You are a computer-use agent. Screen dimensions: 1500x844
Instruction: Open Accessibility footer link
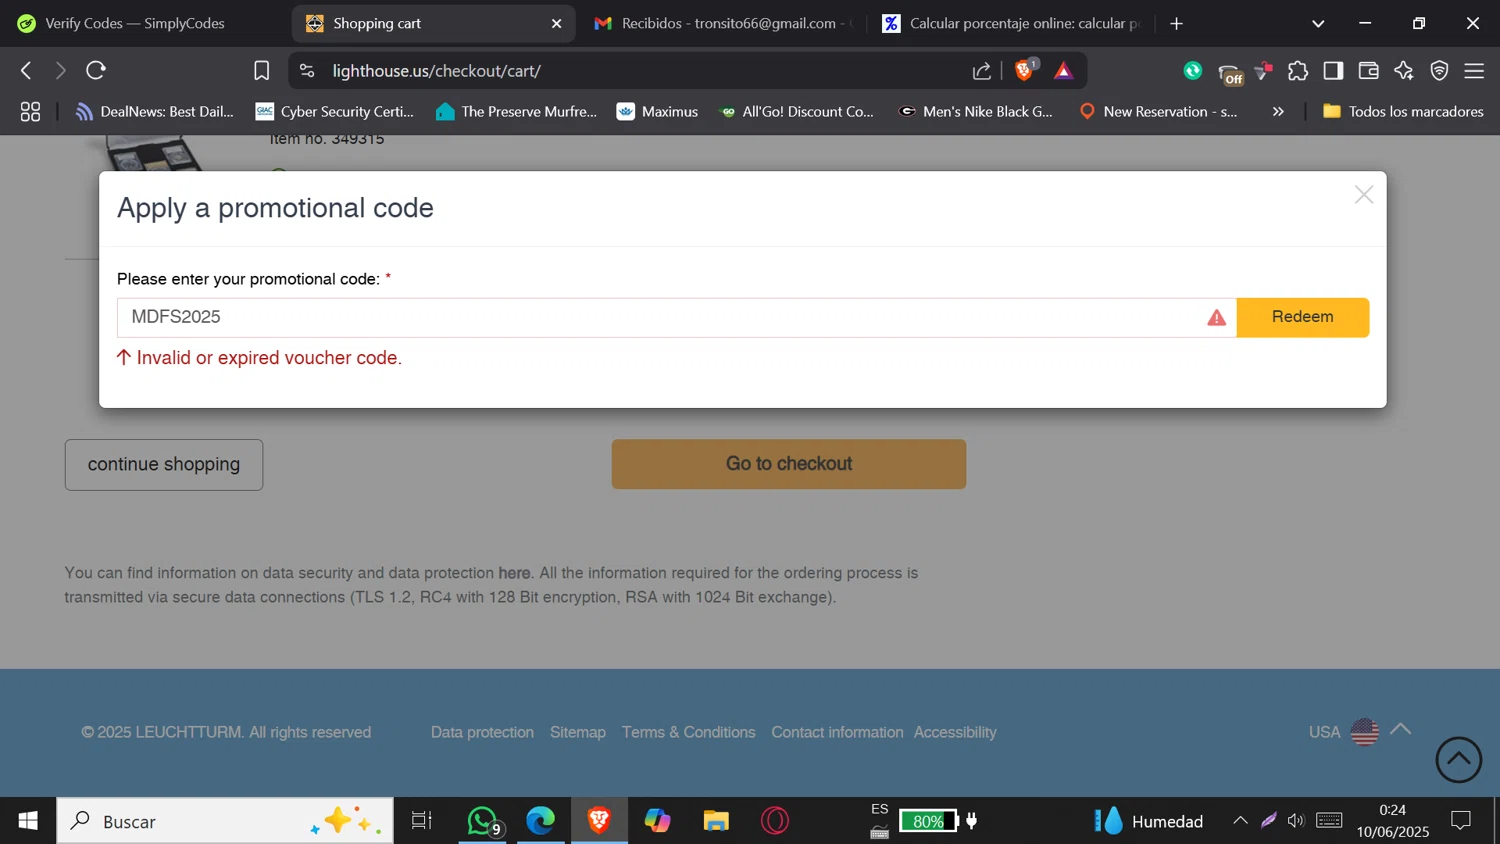click(x=955, y=732)
